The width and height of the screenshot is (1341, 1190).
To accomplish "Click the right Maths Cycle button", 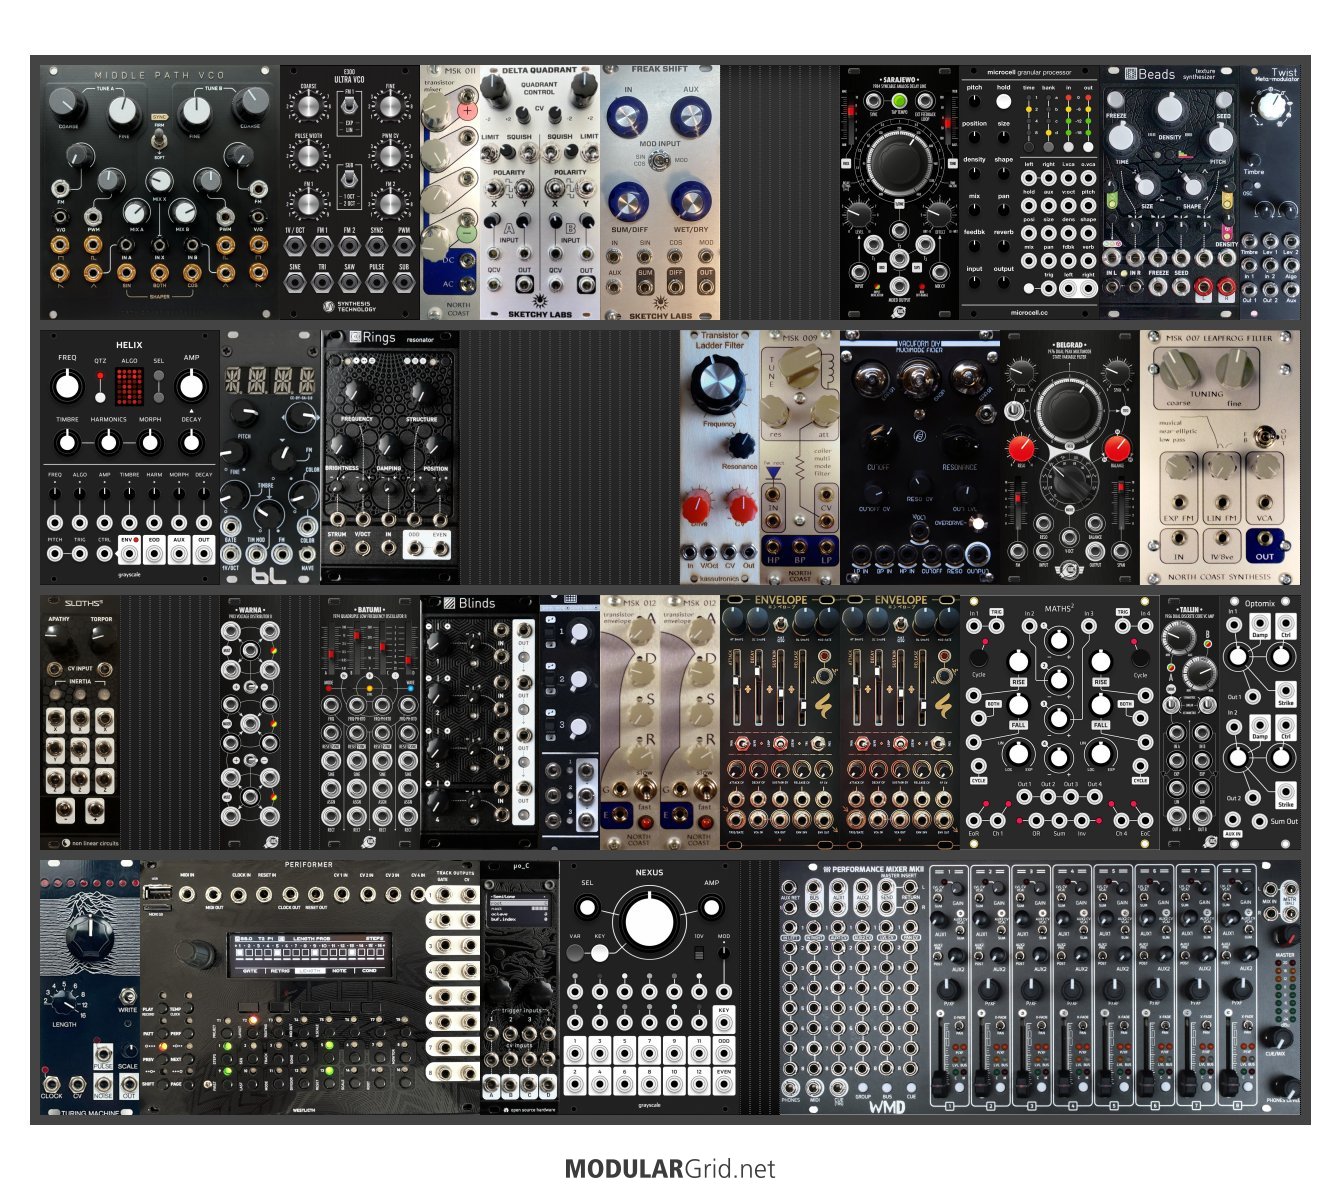I will coord(1140,658).
